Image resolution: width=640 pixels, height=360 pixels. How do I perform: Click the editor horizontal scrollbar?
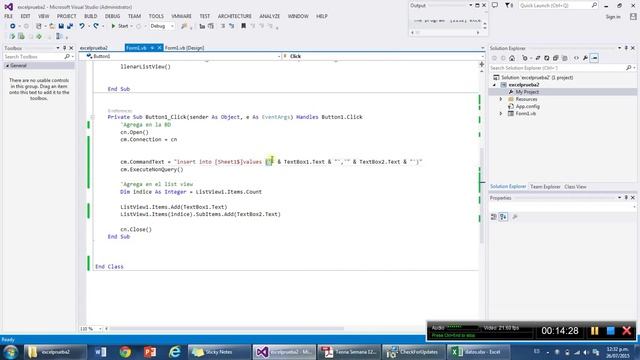click(x=227, y=329)
